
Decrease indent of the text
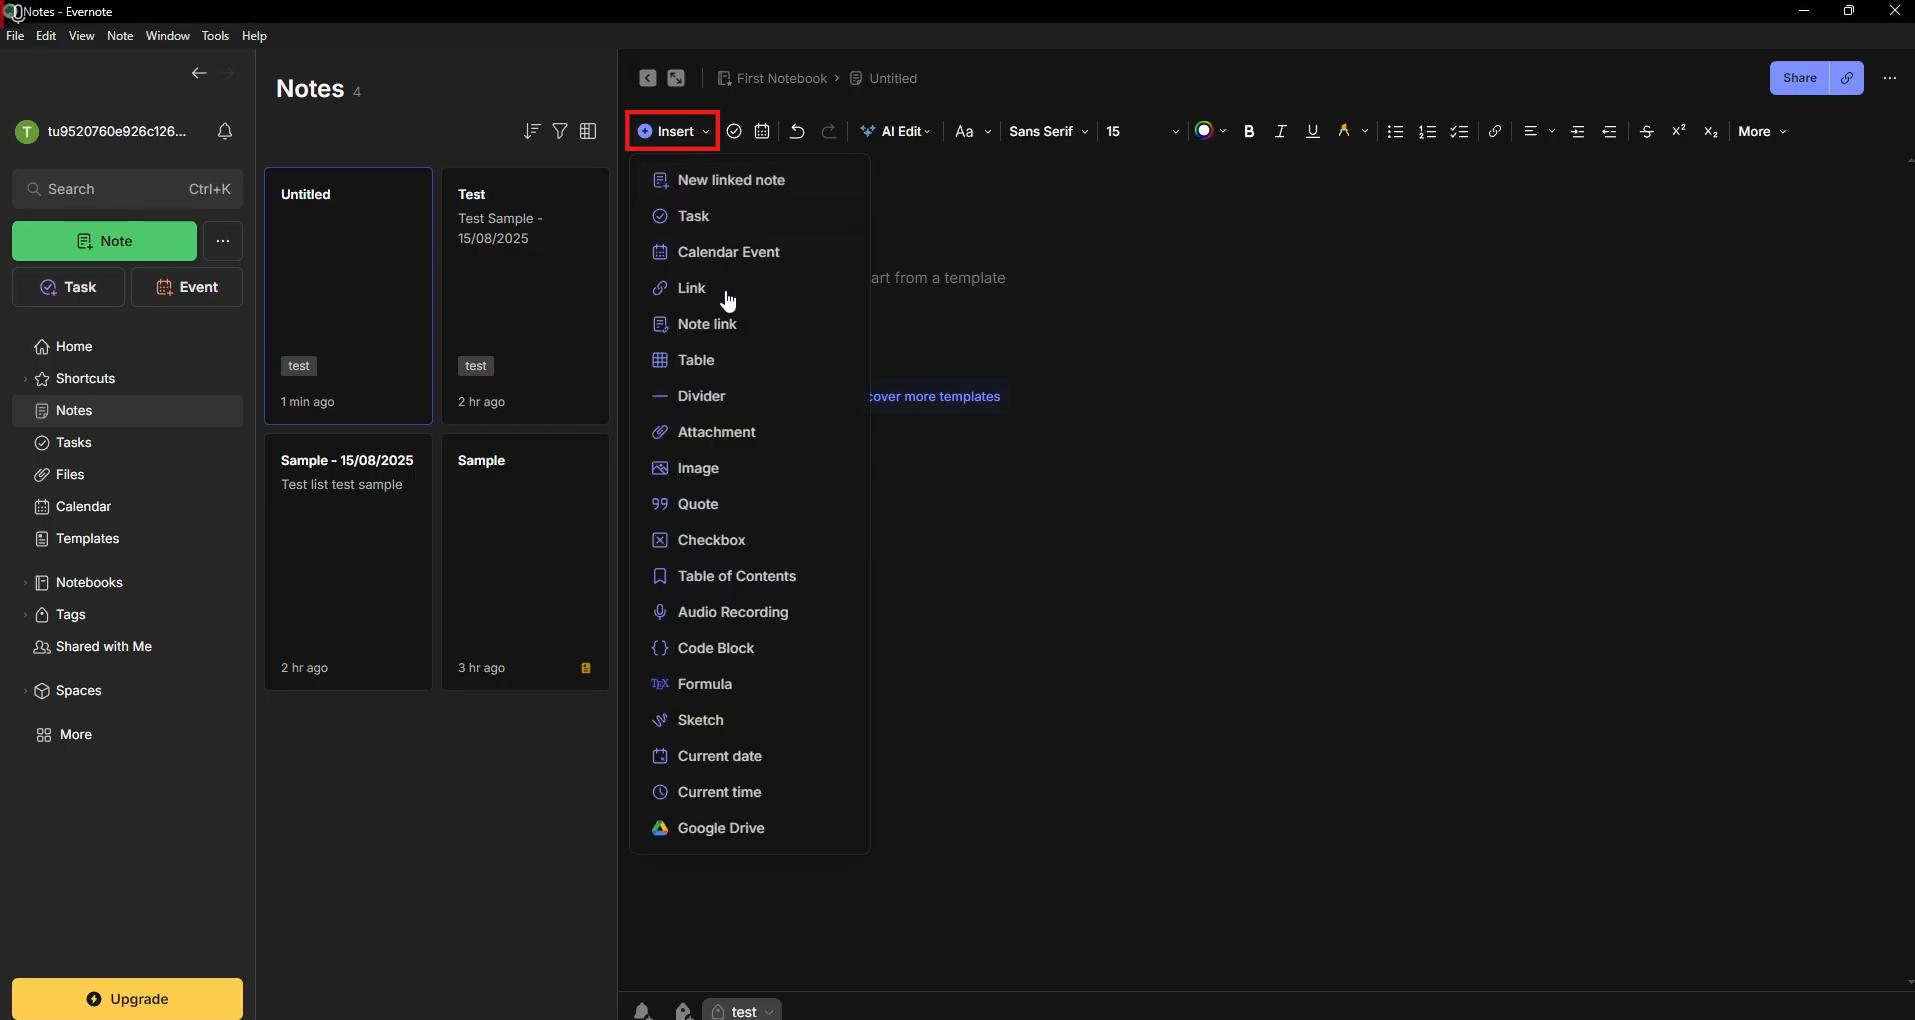pos(1611,131)
